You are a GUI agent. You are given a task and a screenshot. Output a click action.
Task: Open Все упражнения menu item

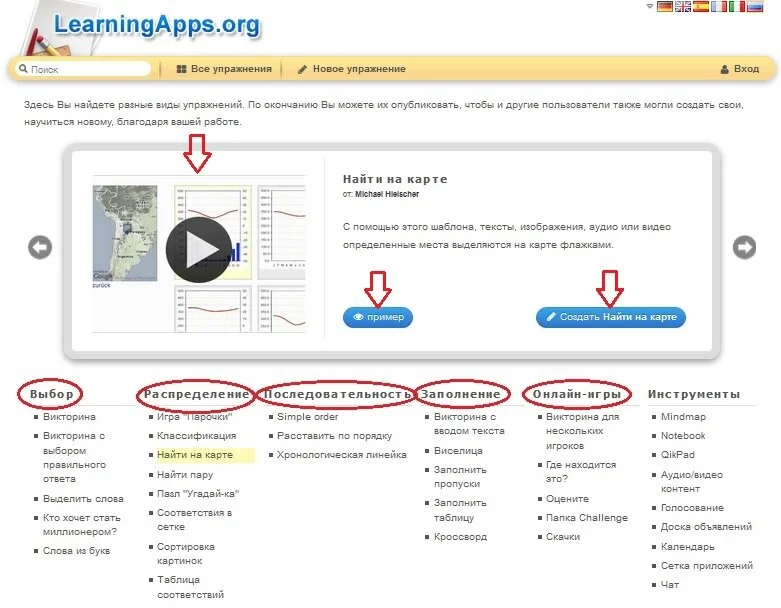224,69
